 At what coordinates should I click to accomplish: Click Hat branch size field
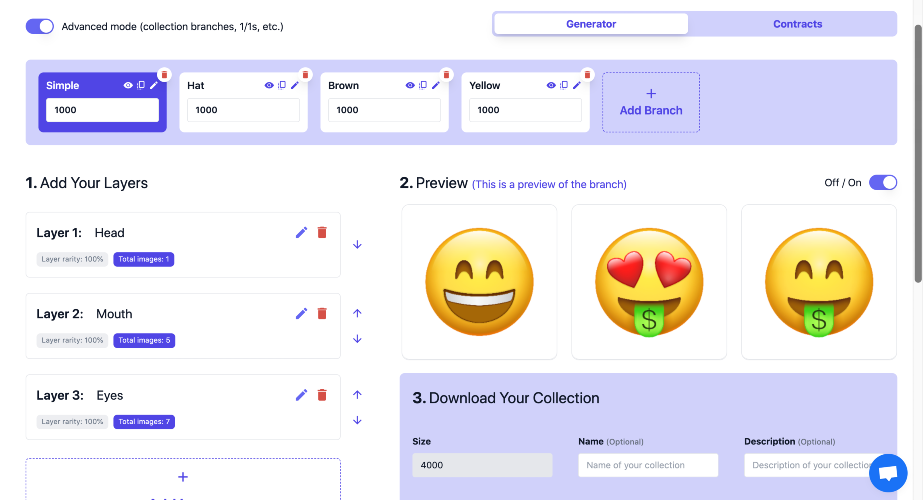coord(243,110)
